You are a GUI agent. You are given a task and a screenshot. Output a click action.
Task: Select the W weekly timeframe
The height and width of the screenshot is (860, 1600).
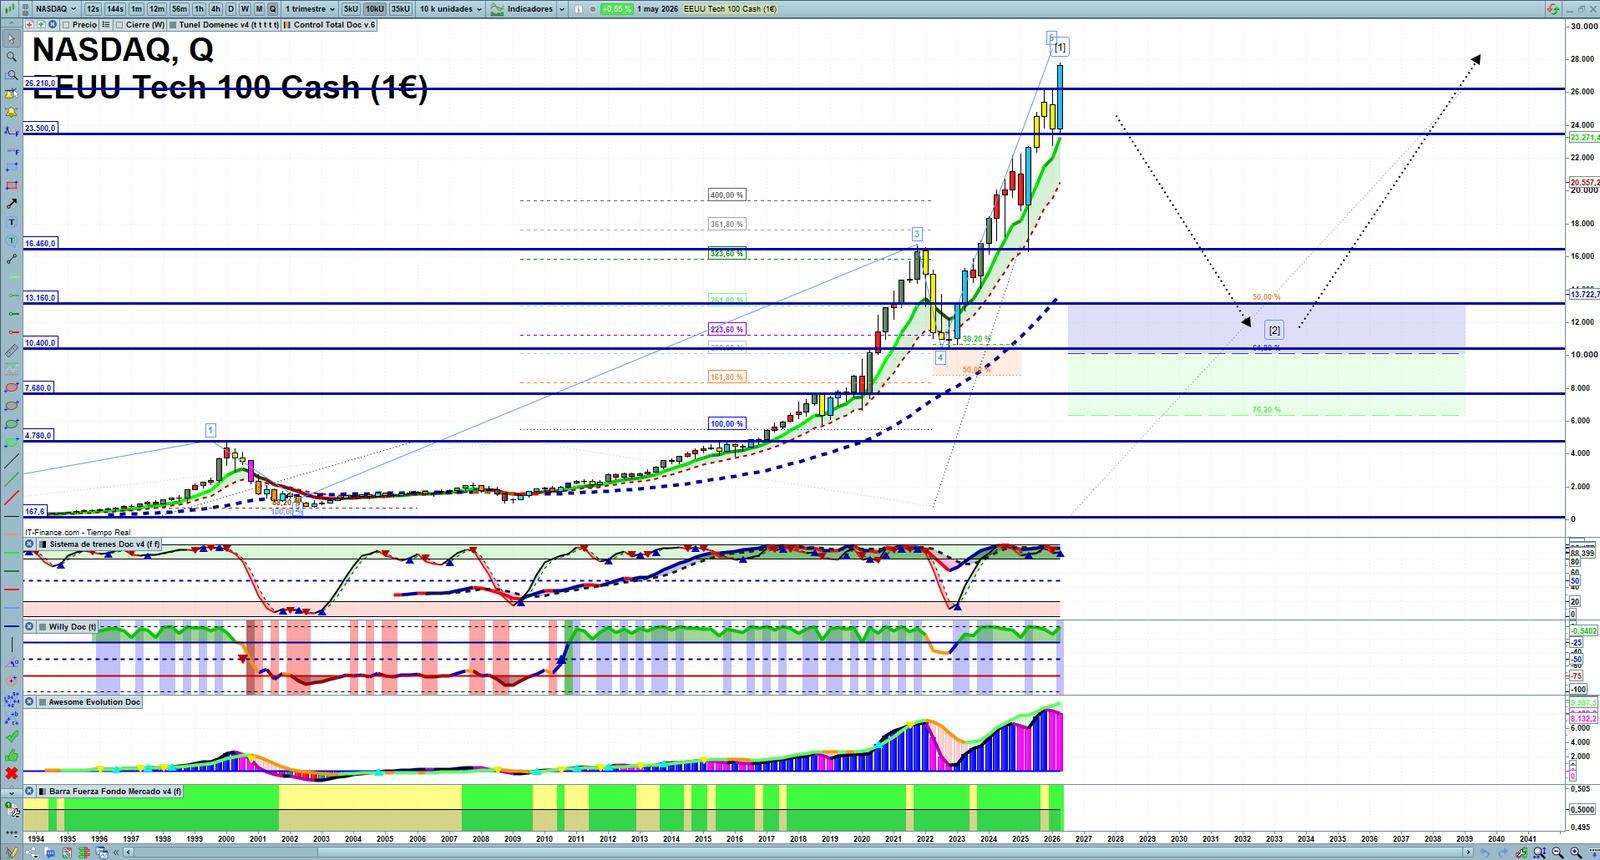245,9
